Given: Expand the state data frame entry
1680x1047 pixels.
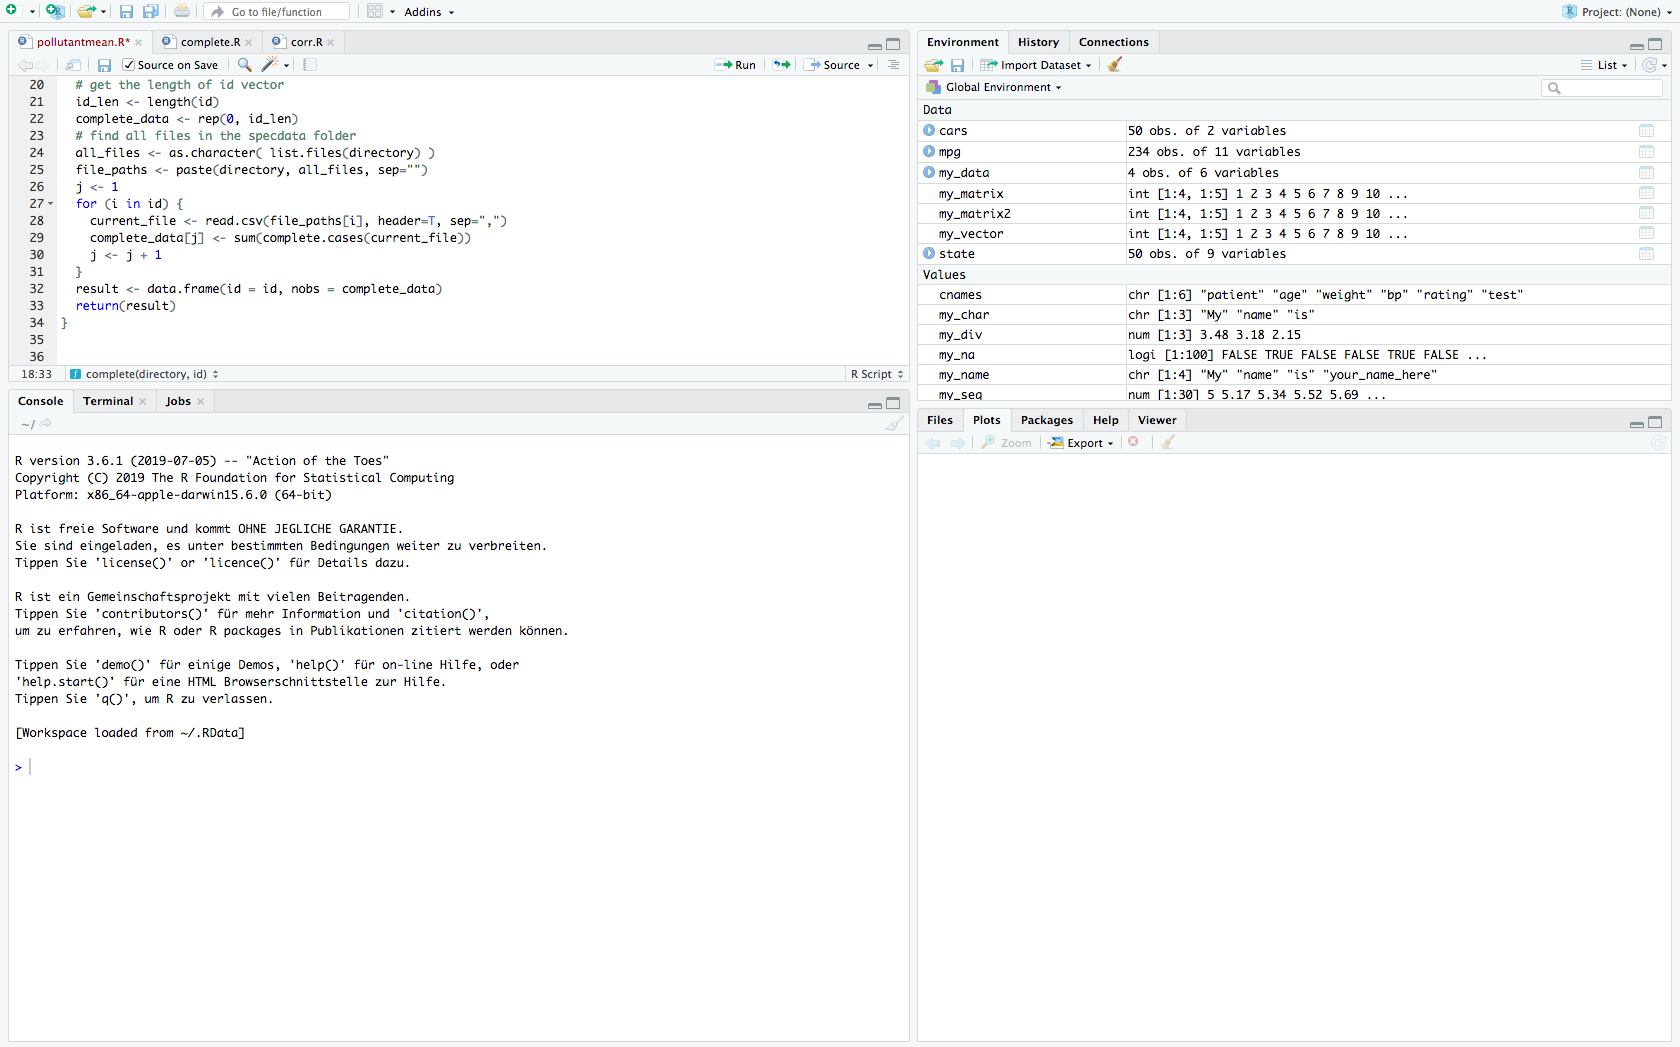Looking at the screenshot, I should coord(929,254).
